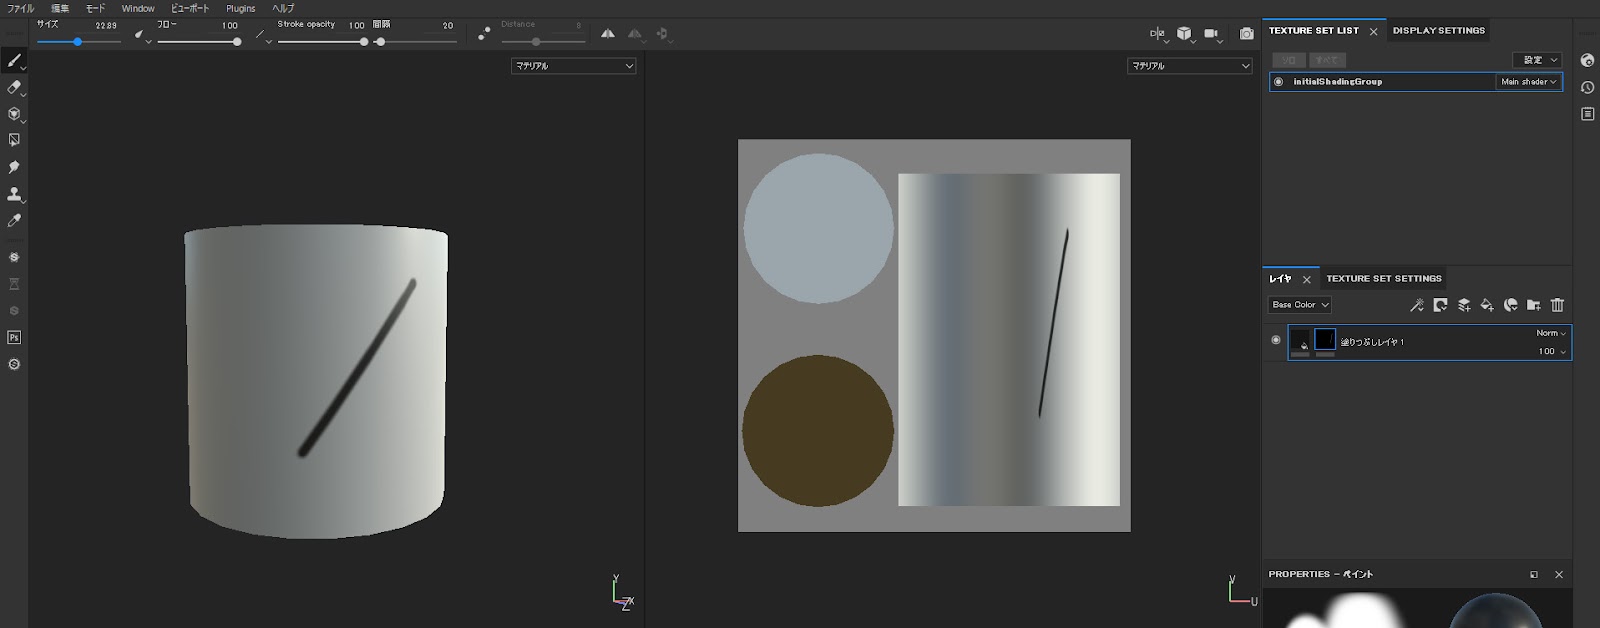Select the initialShadingGroup radio button
The width and height of the screenshot is (1600, 628).
pyautogui.click(x=1278, y=82)
